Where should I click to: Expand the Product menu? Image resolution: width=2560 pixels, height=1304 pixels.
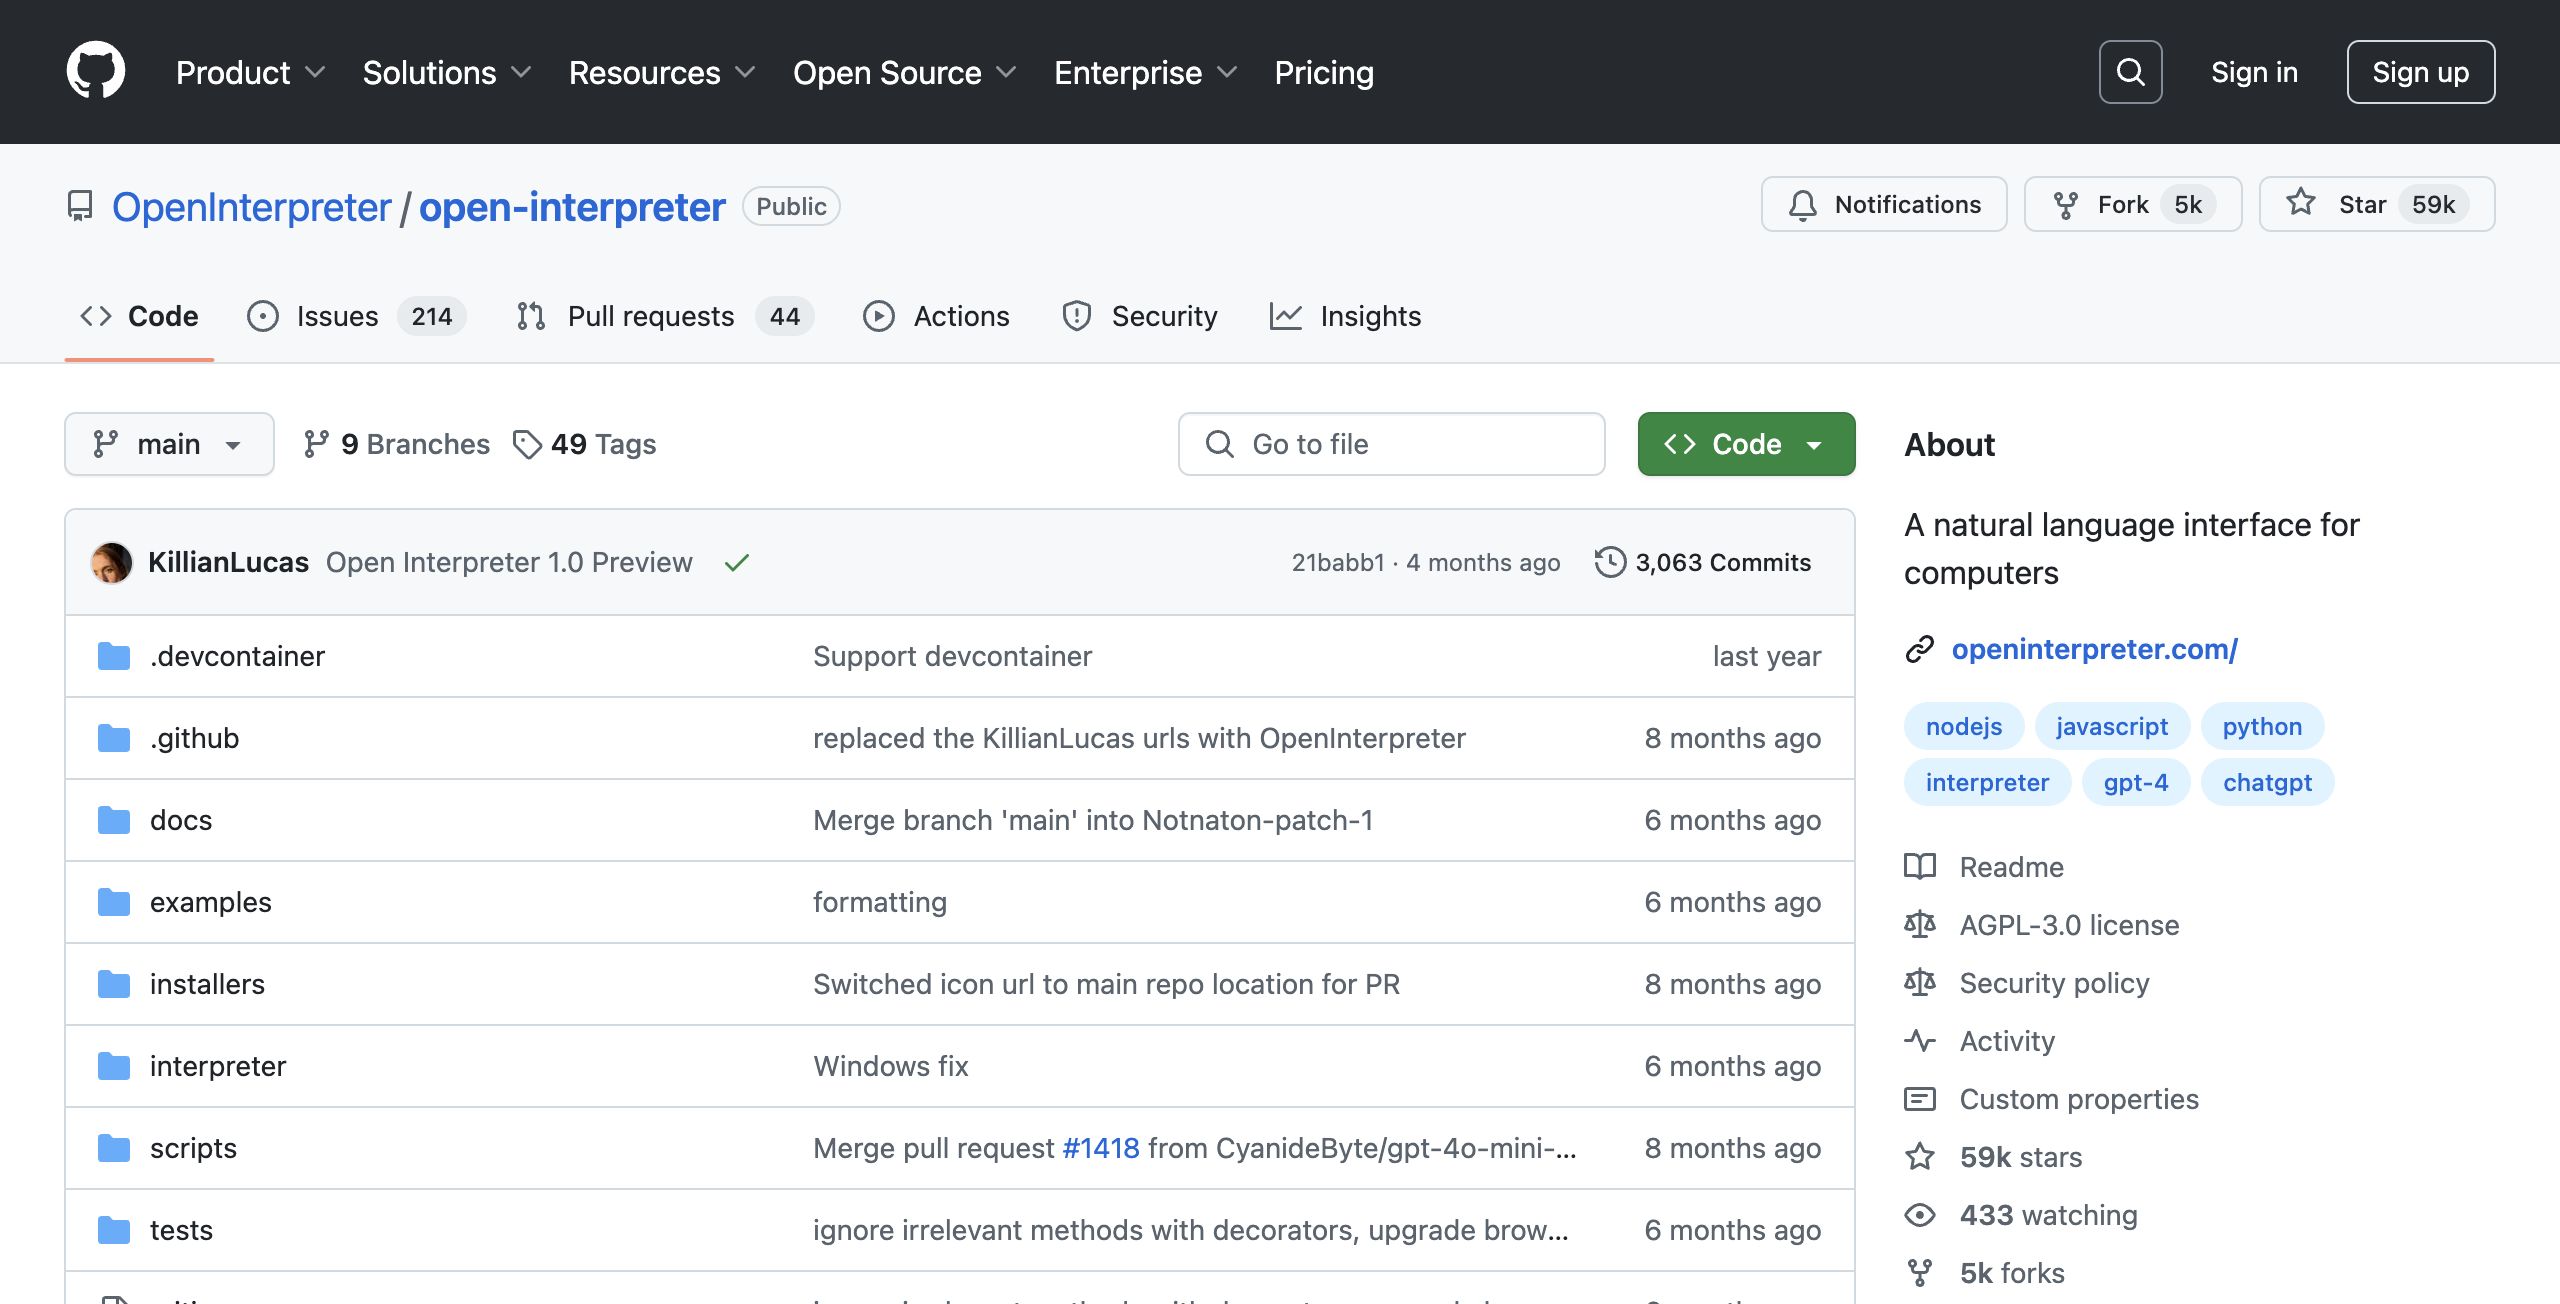[x=250, y=72]
